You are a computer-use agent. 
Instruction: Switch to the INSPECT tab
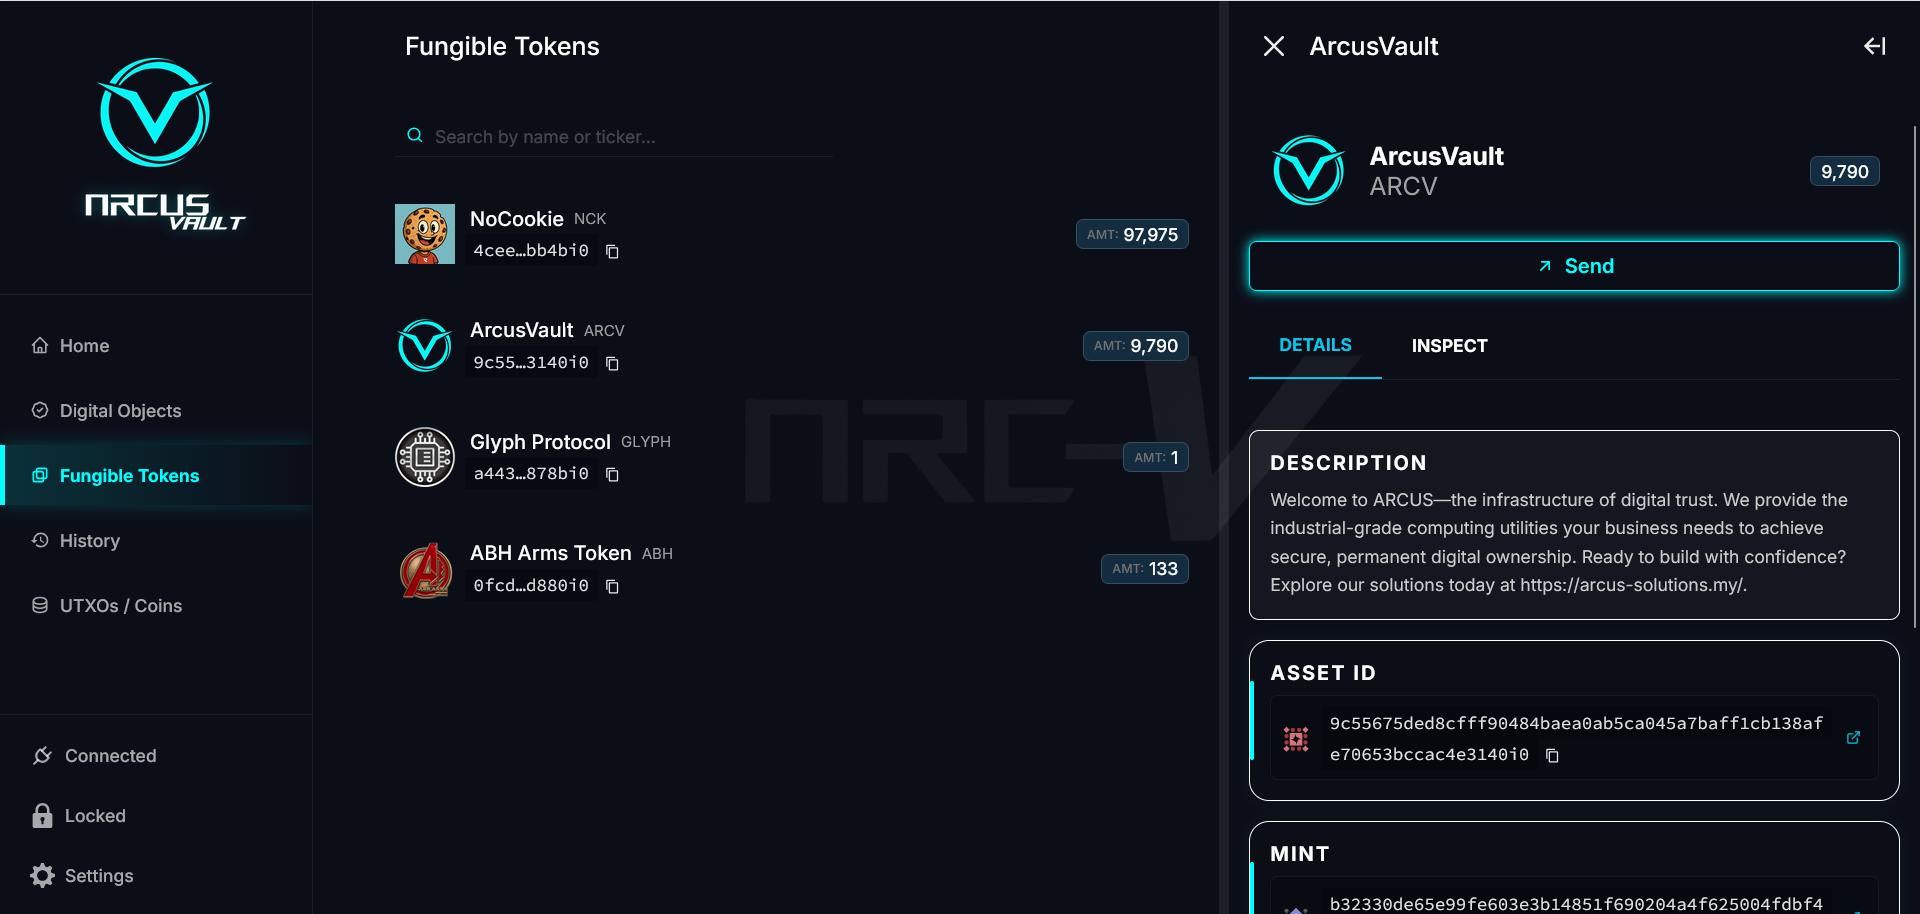(x=1449, y=346)
